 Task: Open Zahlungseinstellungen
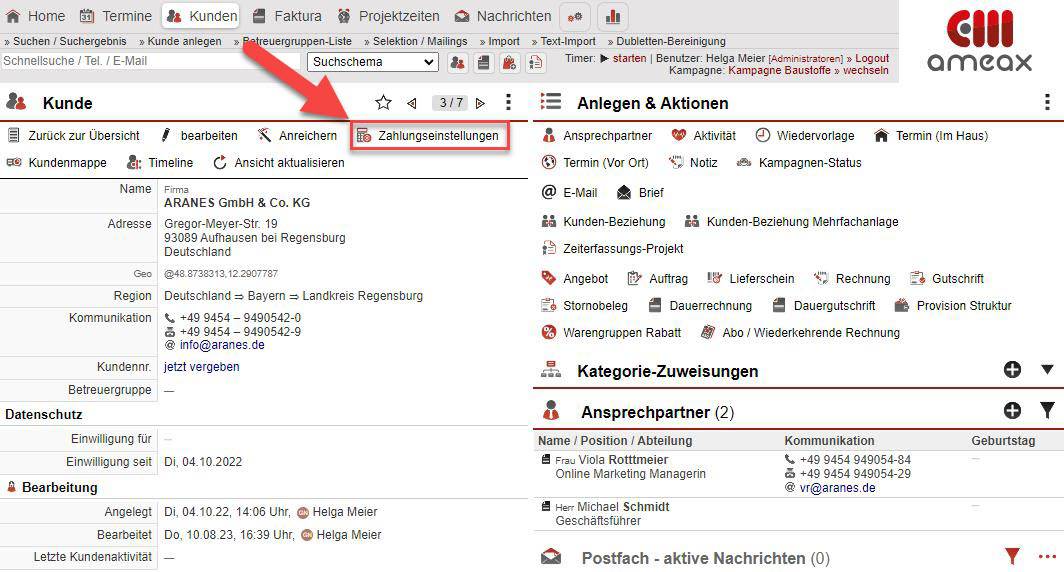430,136
